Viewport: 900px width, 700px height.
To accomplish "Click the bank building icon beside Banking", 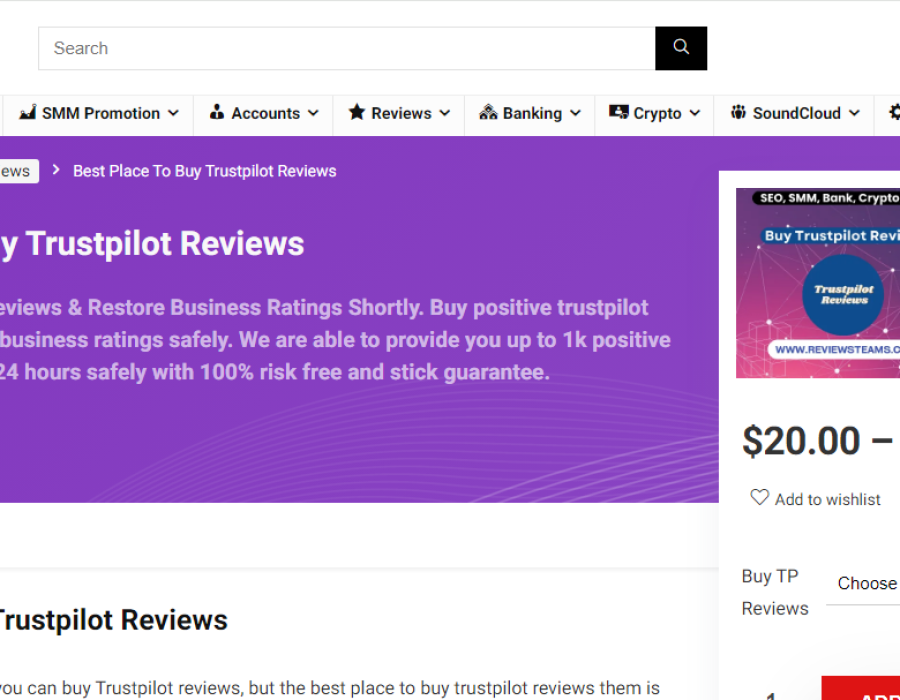I will (488, 113).
